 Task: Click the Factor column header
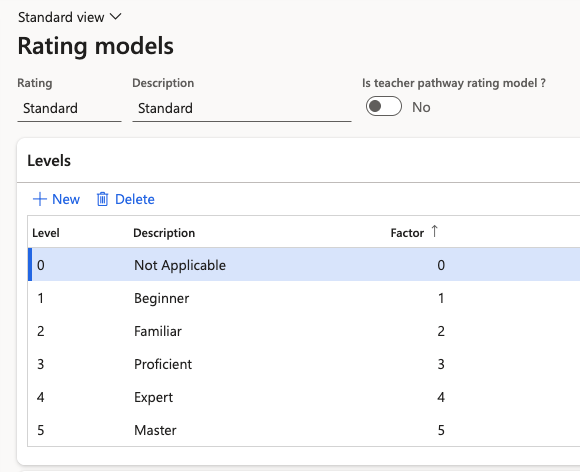(407, 233)
